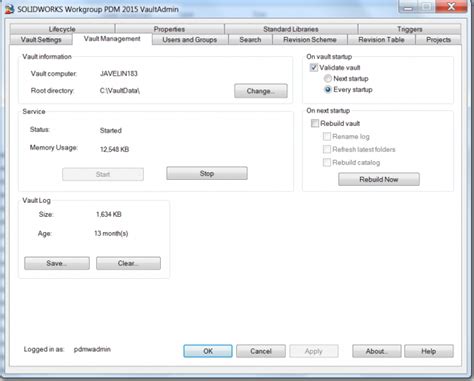Enable the Rebuild vault checkbox

(315, 123)
